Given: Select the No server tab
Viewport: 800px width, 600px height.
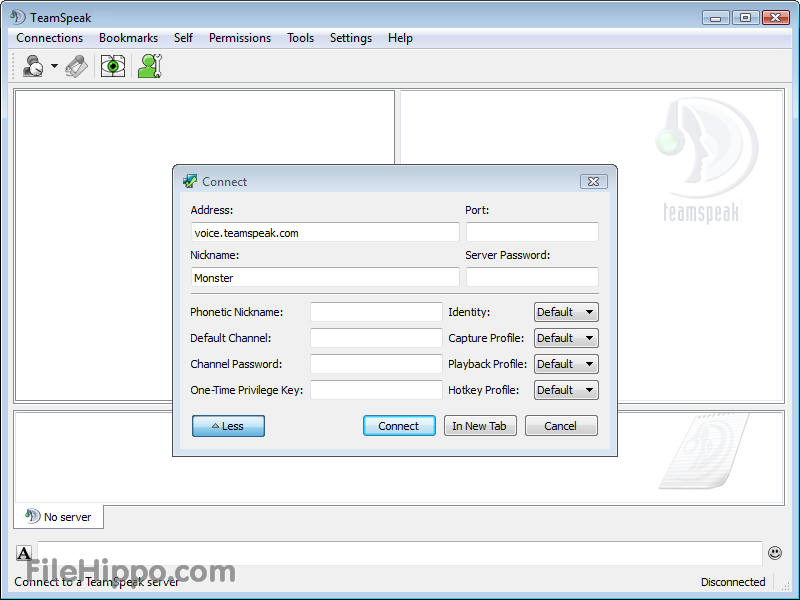Looking at the screenshot, I should (x=59, y=517).
